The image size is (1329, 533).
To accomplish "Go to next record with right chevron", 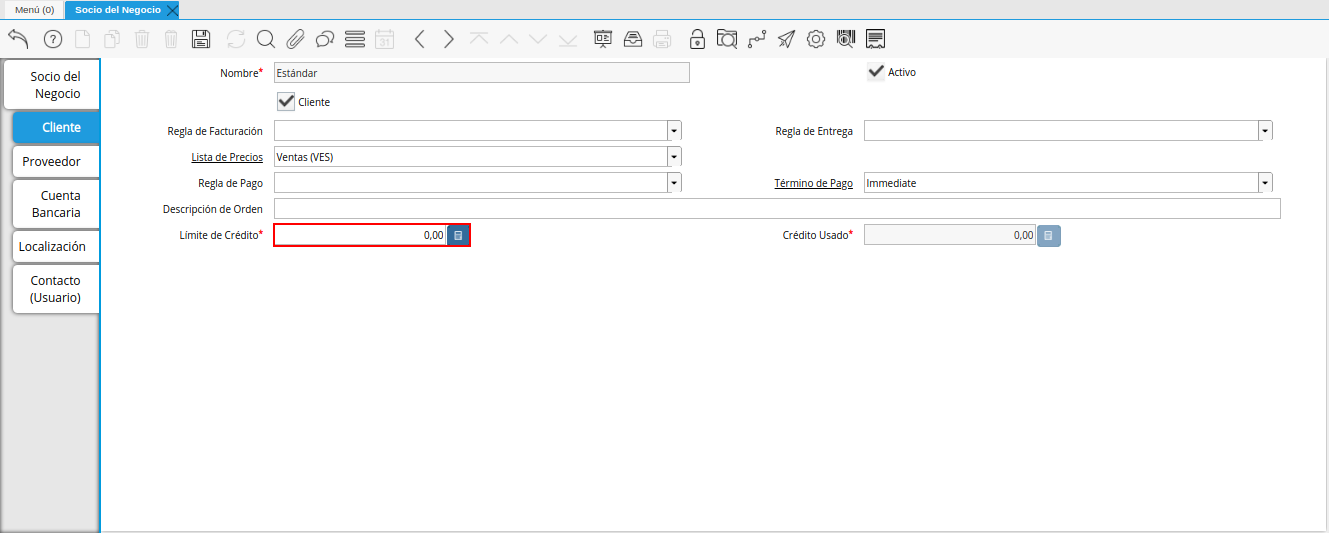I will pos(449,39).
